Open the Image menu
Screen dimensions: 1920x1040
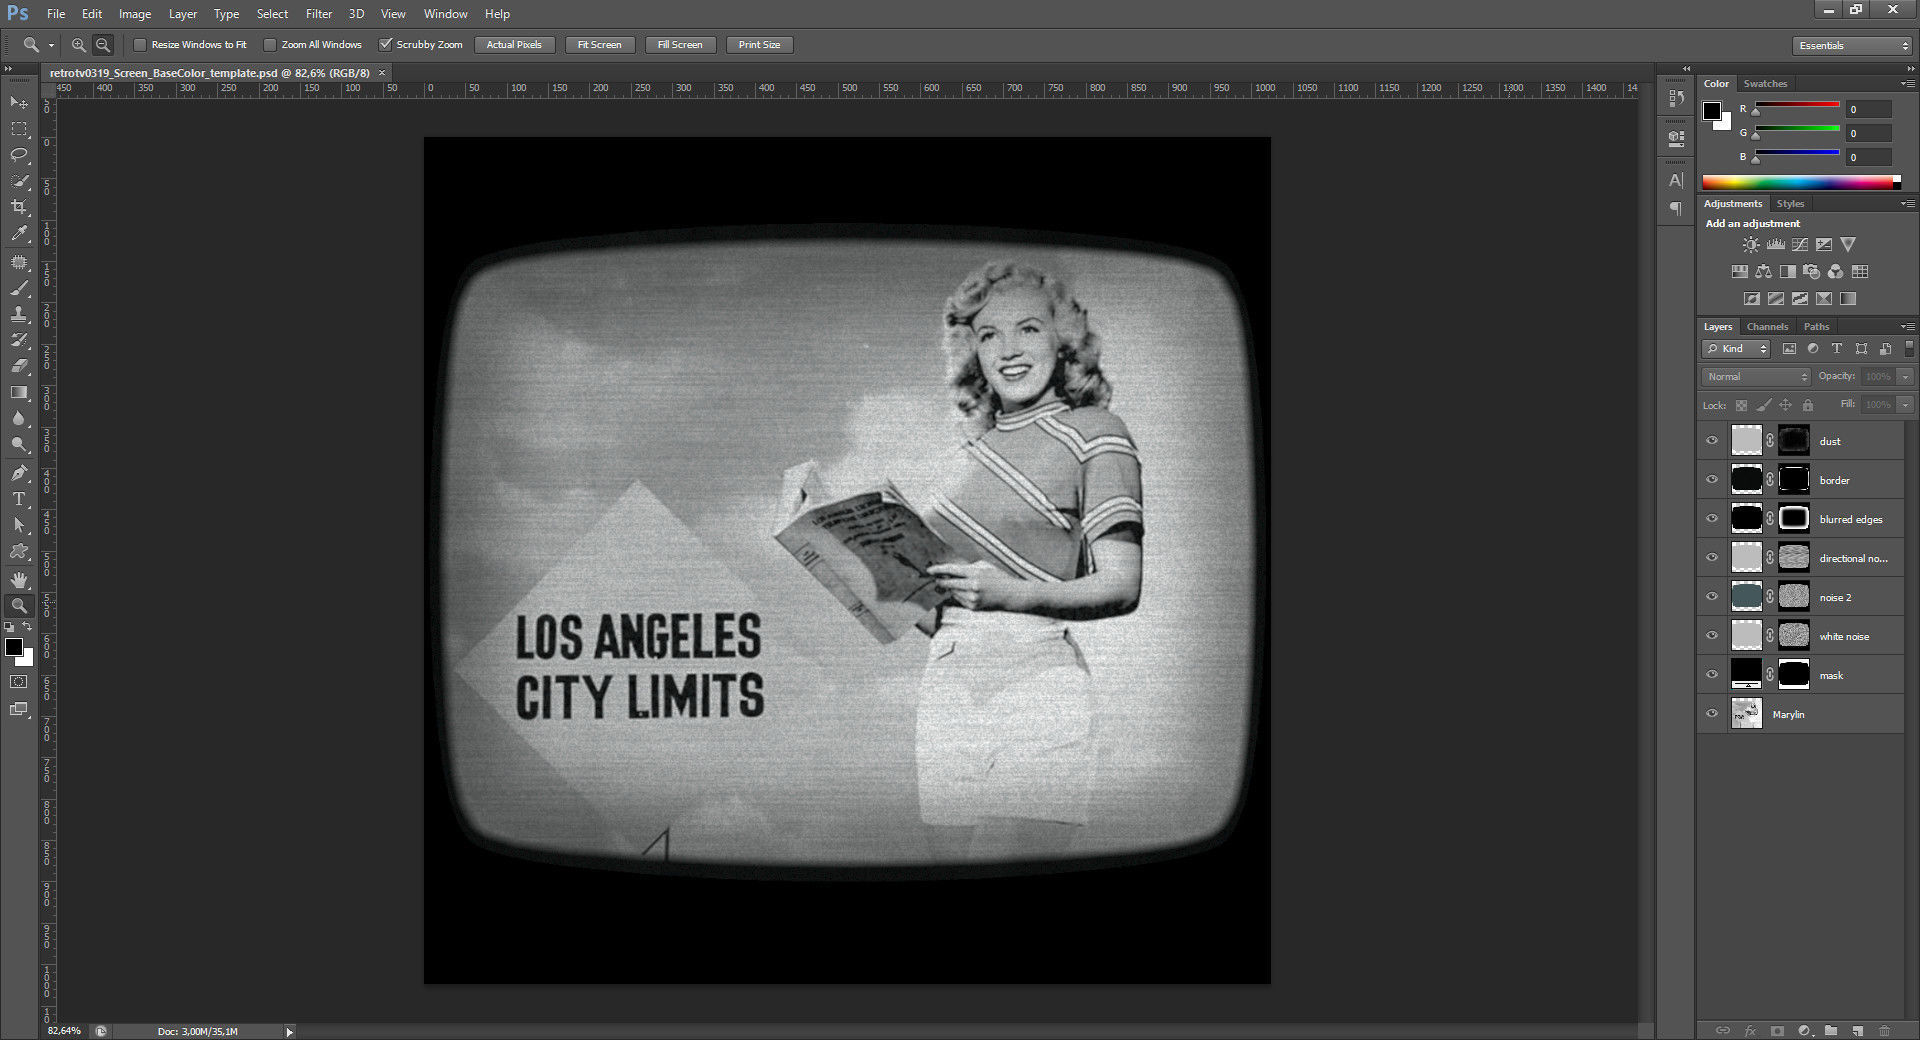[135, 14]
